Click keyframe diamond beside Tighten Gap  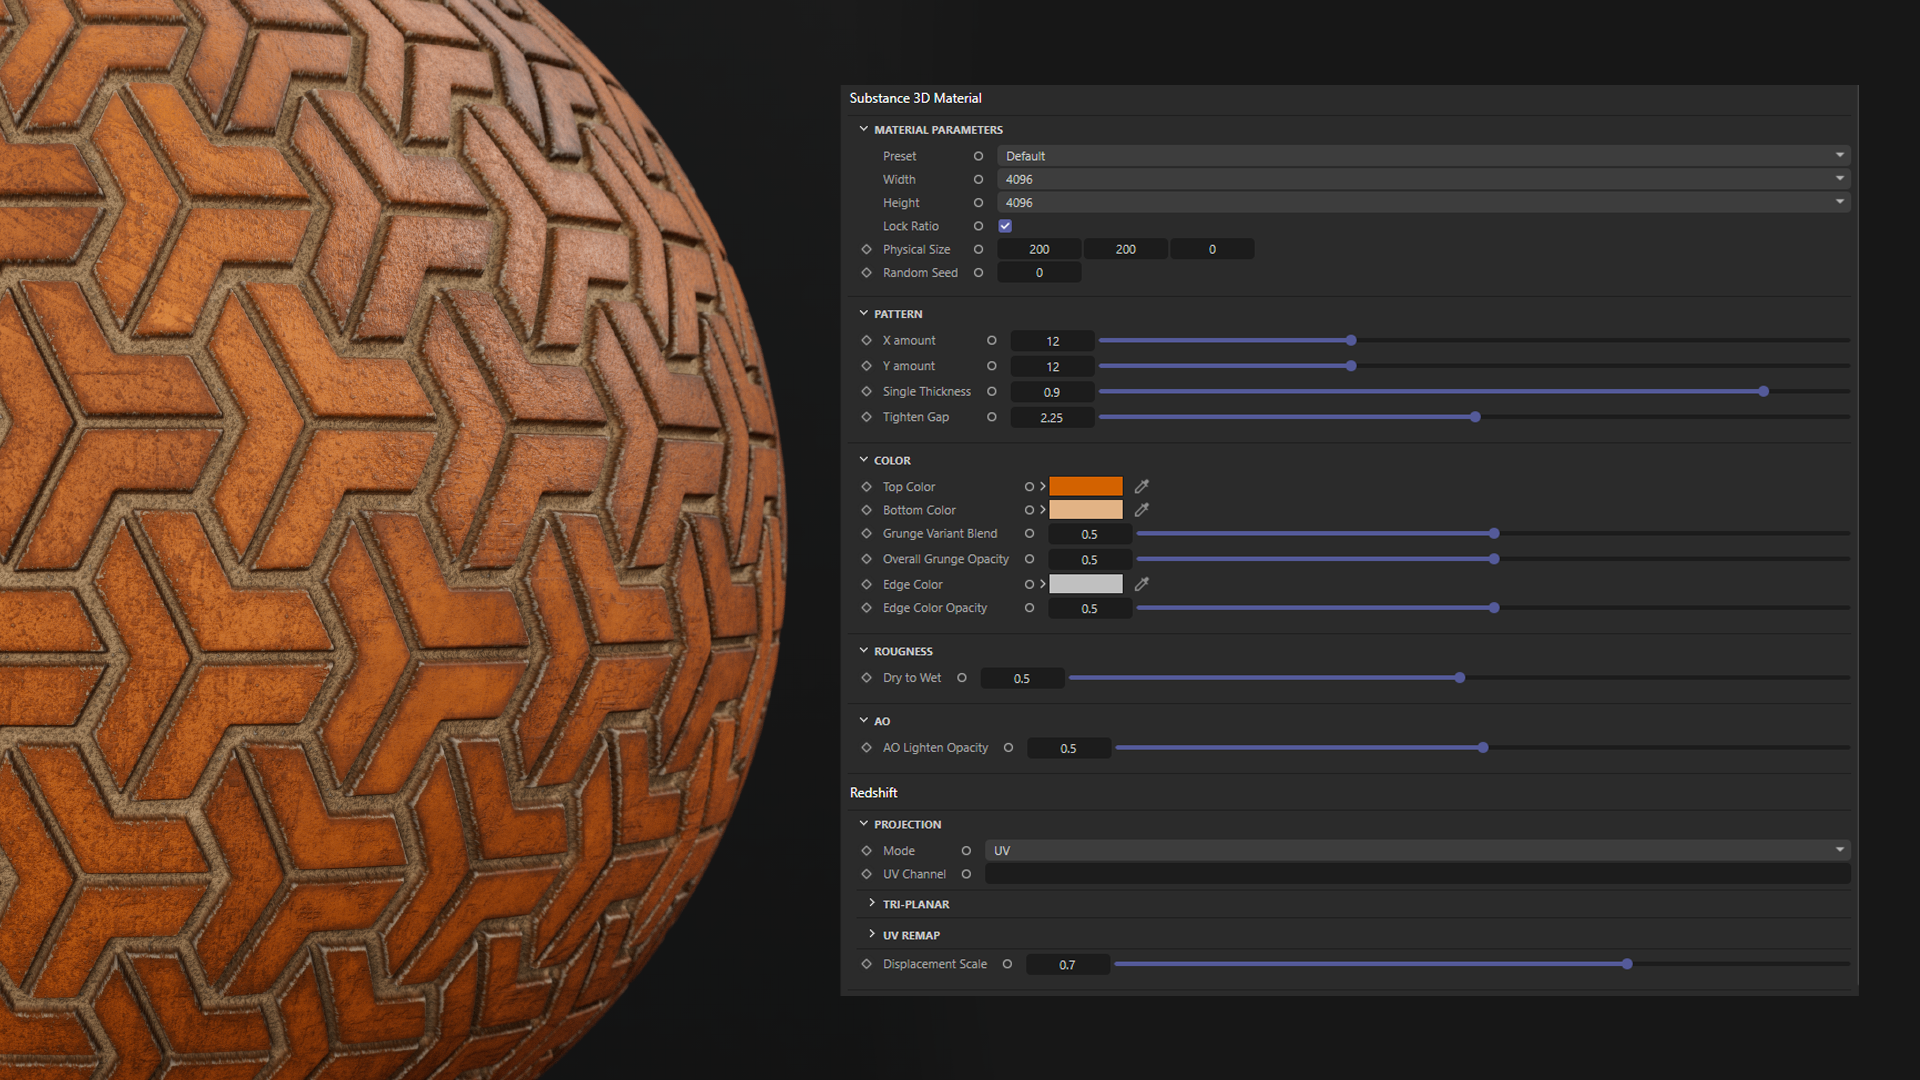tap(866, 417)
